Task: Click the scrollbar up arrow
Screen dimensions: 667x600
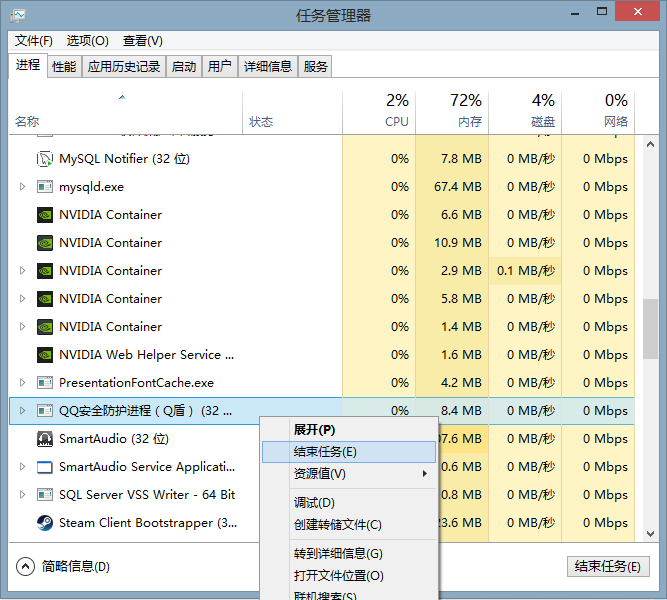Action: coord(650,145)
